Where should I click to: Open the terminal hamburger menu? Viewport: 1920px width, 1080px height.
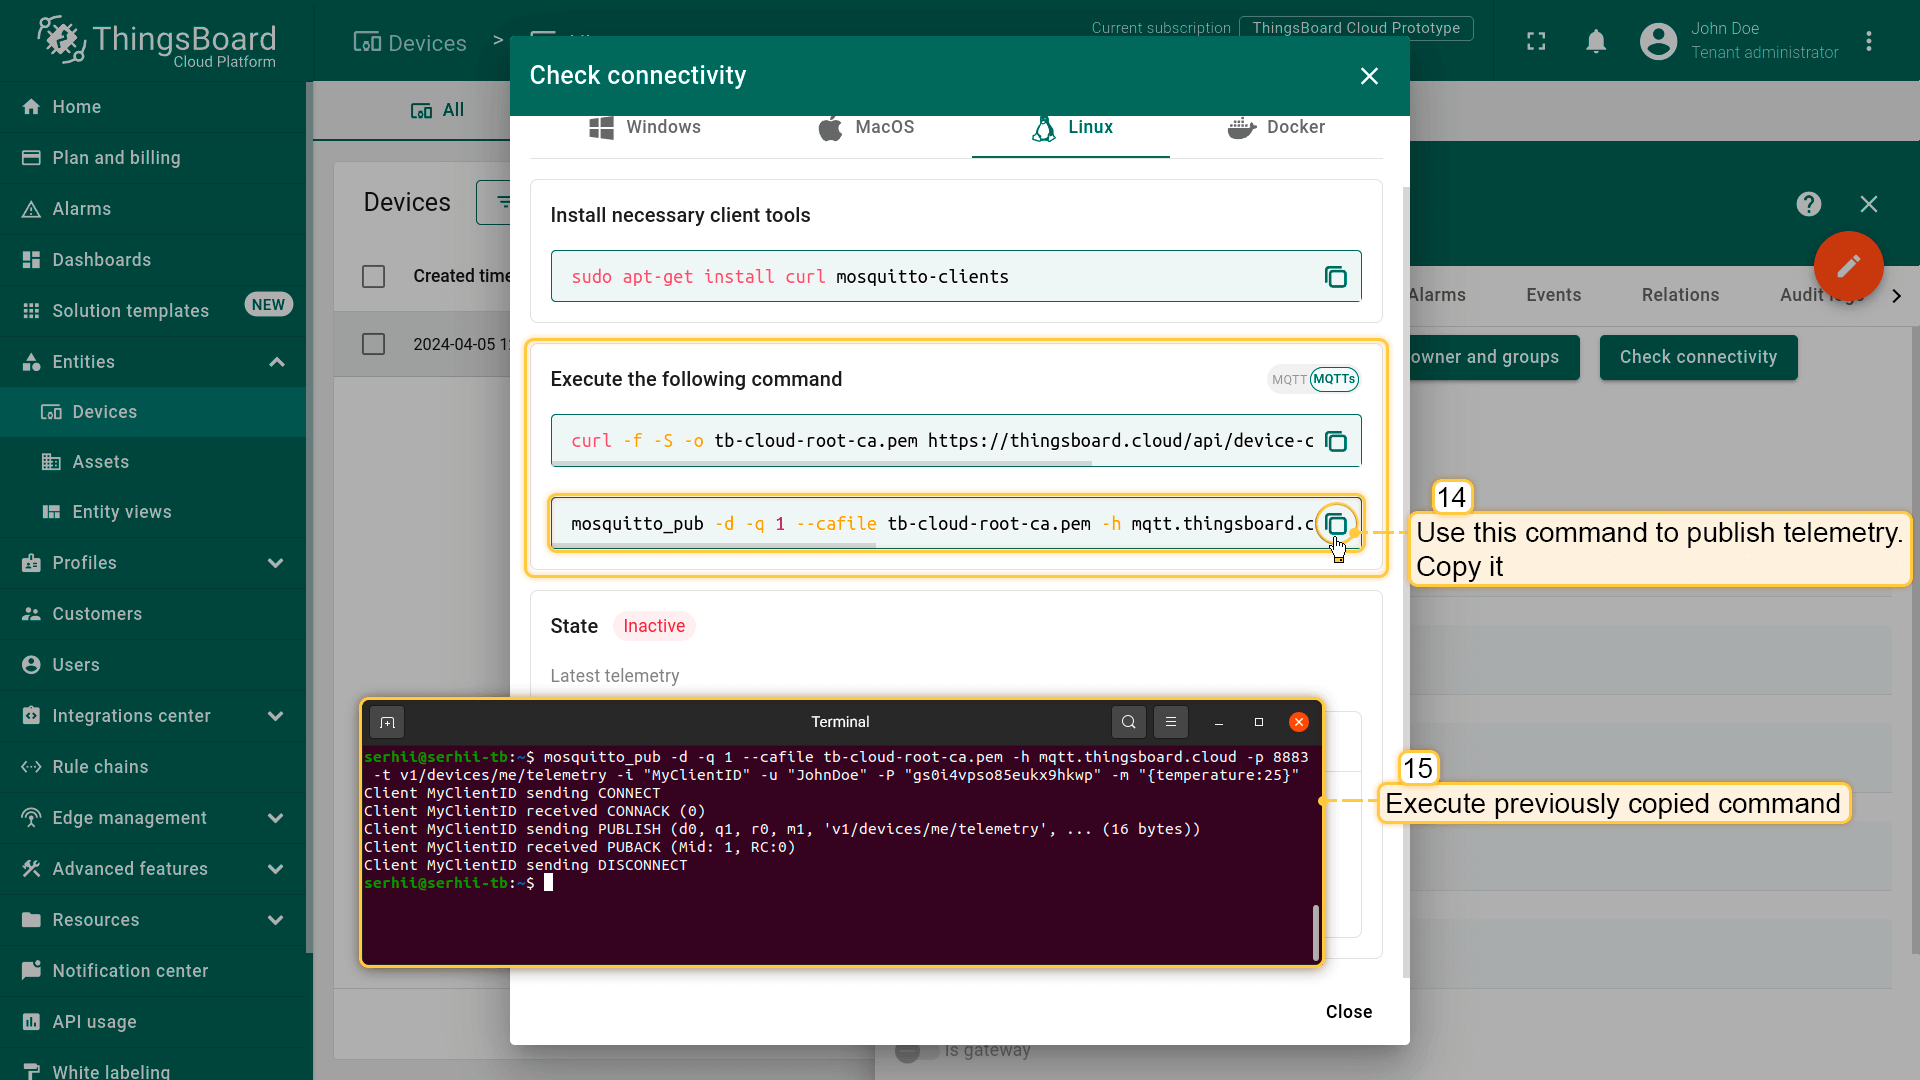click(1171, 722)
